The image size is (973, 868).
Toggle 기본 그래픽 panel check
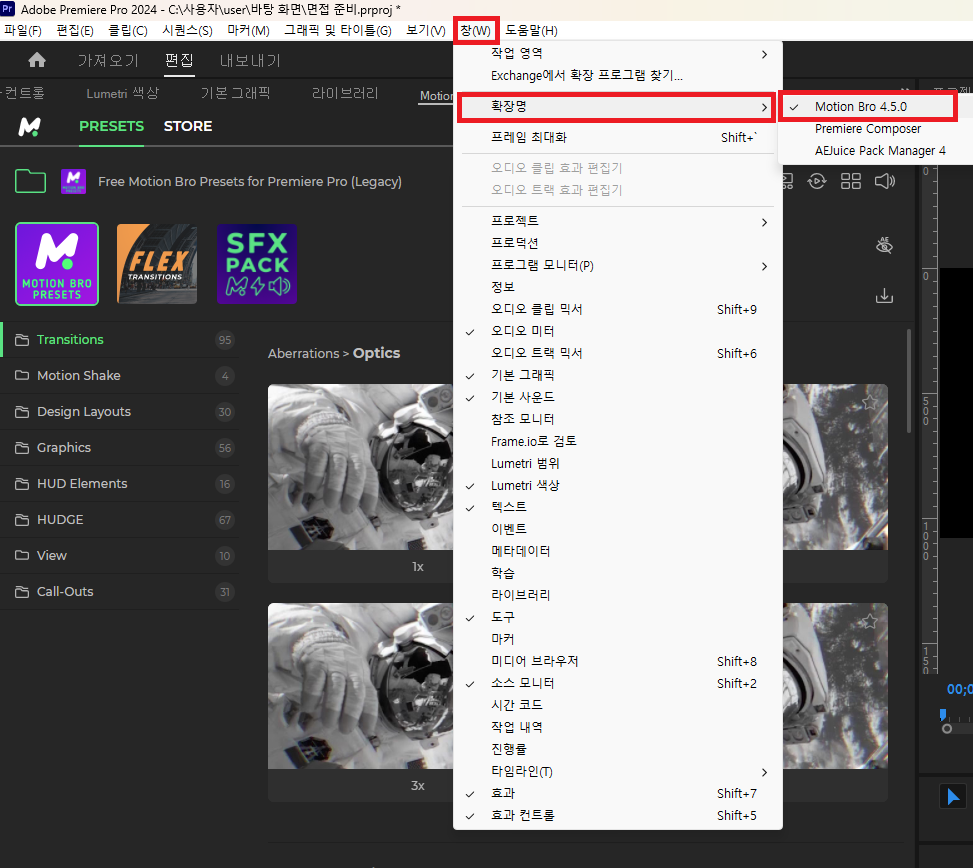coord(617,375)
